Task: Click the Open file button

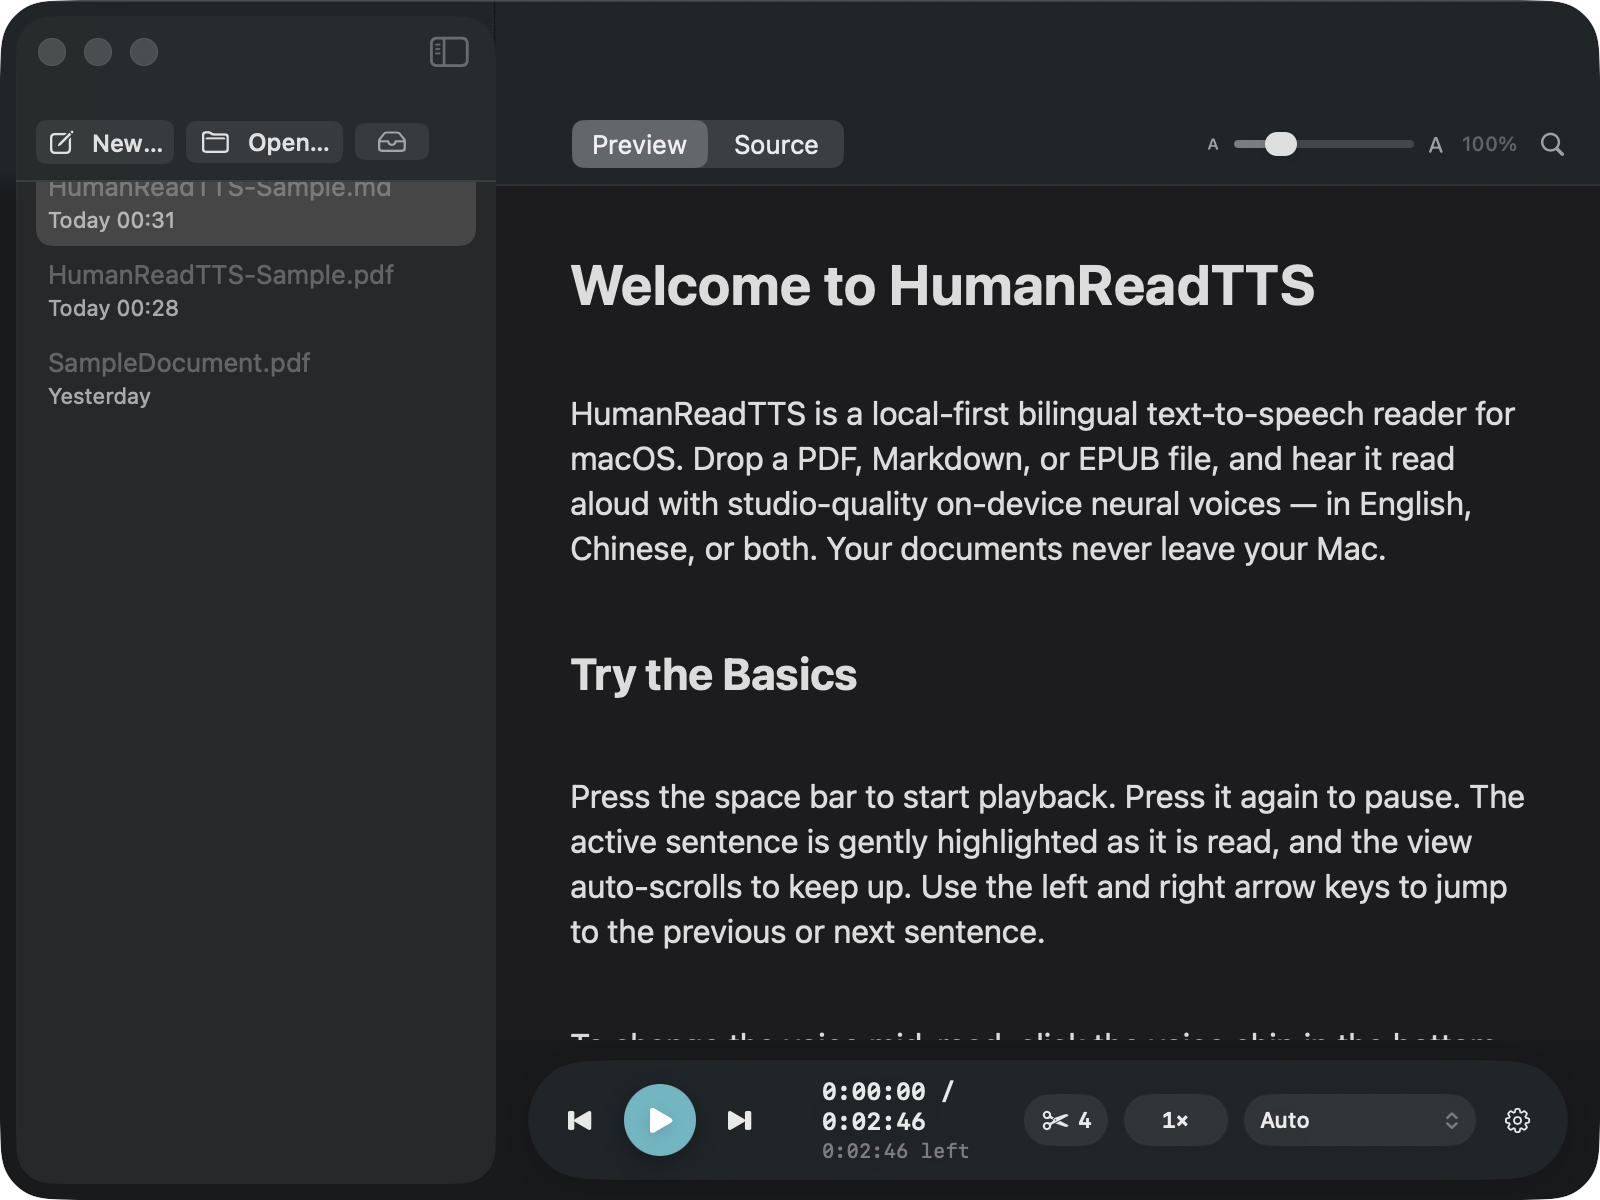Action: (265, 143)
